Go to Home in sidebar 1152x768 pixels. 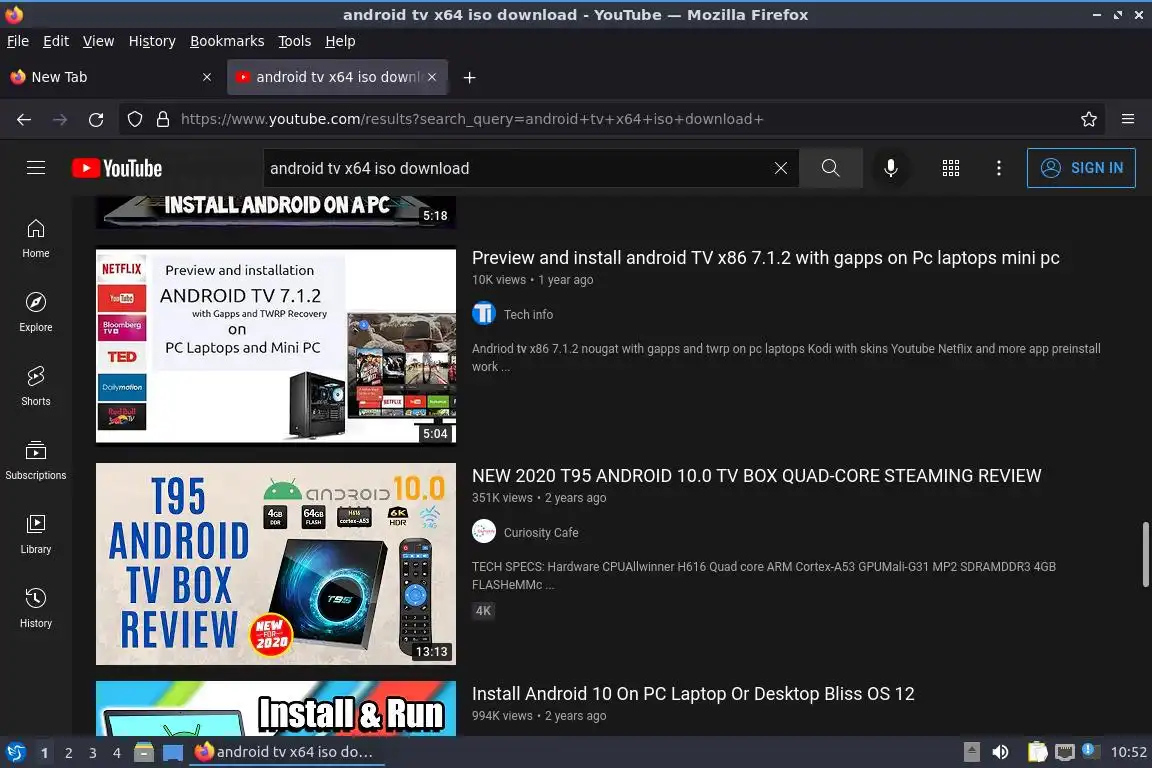click(35, 239)
